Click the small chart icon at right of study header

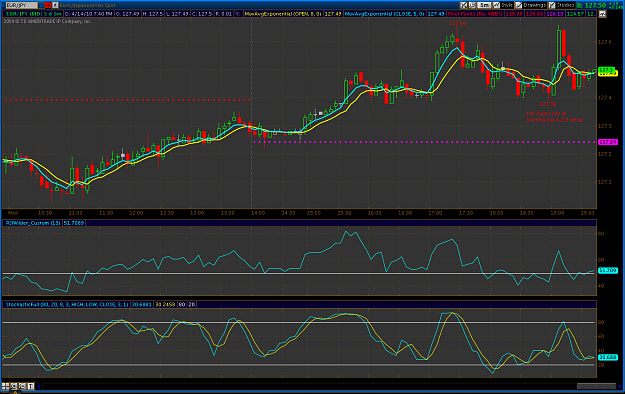click(602, 14)
